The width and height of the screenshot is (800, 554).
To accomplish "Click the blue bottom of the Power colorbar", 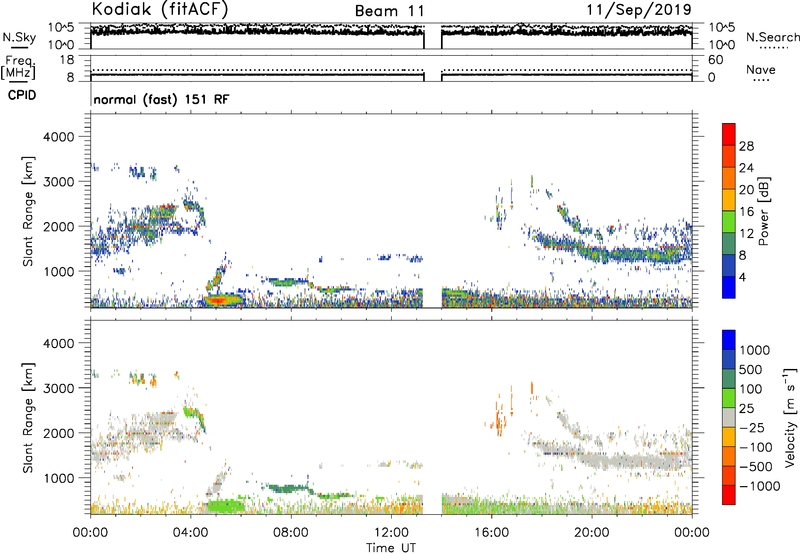I will [729, 287].
